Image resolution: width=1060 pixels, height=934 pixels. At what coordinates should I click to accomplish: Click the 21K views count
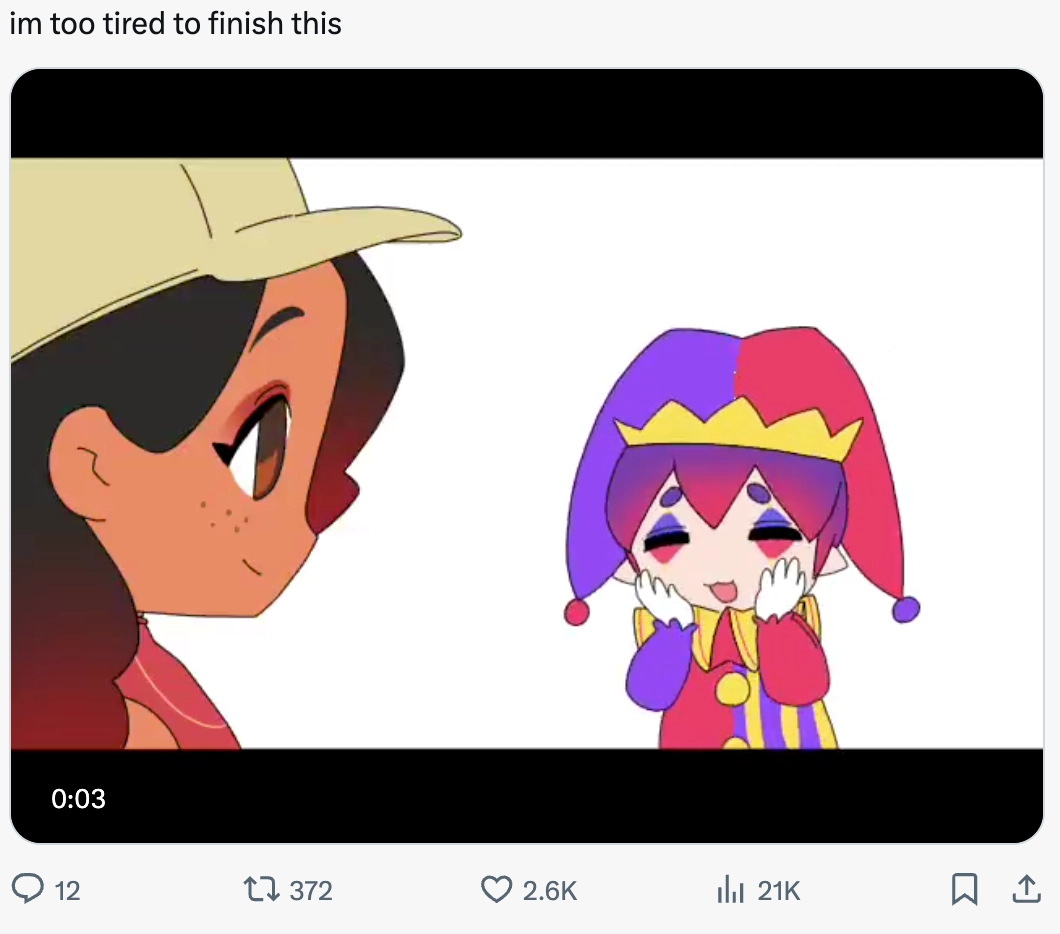coord(778,890)
